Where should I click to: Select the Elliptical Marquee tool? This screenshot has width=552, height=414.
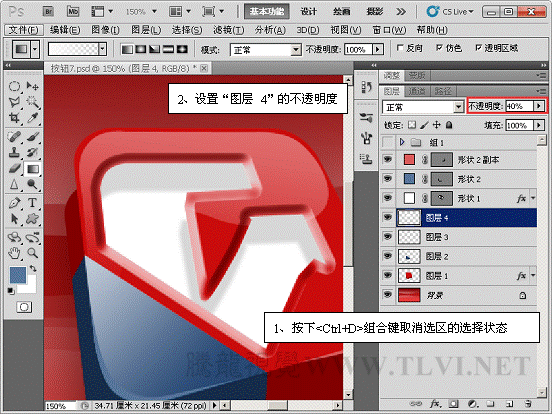tap(14, 86)
